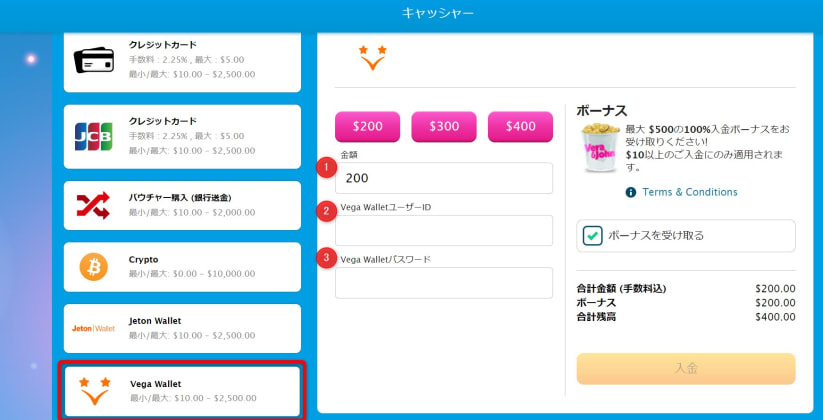Click the ボーナス section heading
The height and width of the screenshot is (420, 823).
(x=602, y=111)
